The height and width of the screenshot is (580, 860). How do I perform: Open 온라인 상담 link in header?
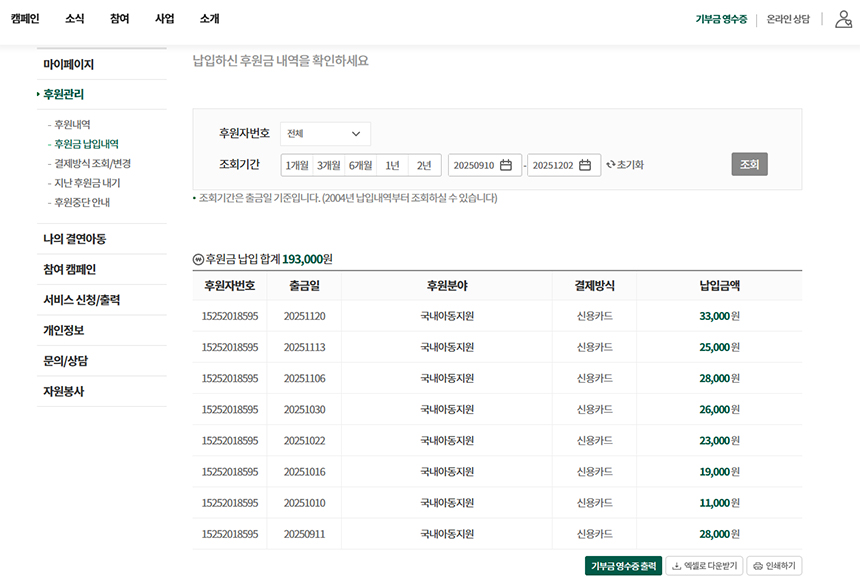(x=788, y=19)
